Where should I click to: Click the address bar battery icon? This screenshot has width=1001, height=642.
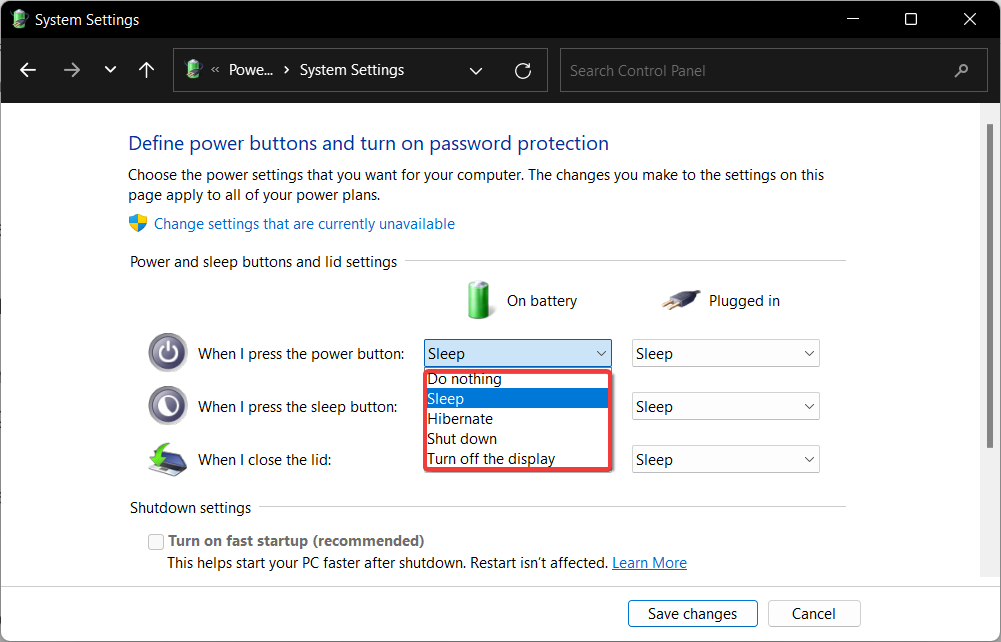tap(193, 69)
